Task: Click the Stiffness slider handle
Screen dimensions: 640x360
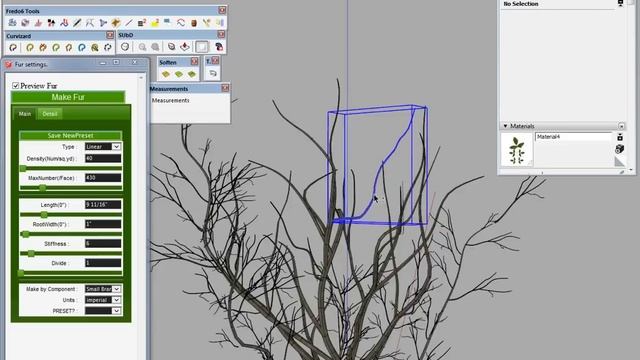Action: click(31, 253)
